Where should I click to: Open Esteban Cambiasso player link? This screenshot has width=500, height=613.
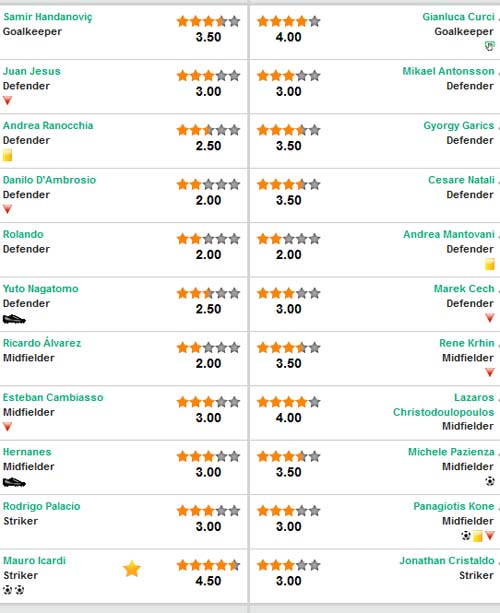[53, 397]
